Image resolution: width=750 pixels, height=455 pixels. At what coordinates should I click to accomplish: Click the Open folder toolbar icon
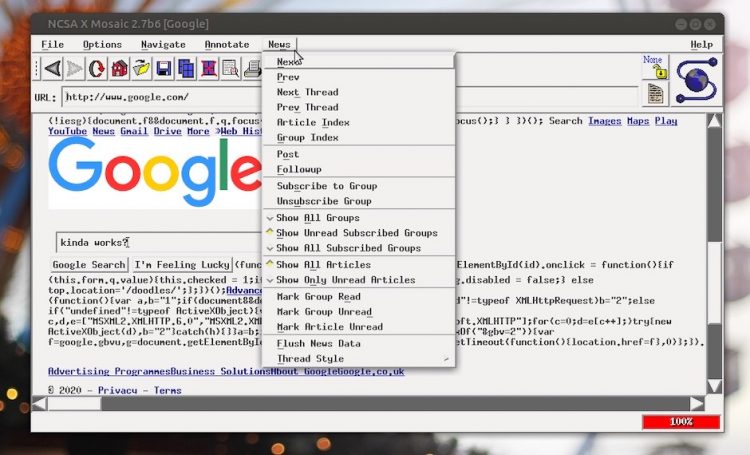[x=142, y=69]
